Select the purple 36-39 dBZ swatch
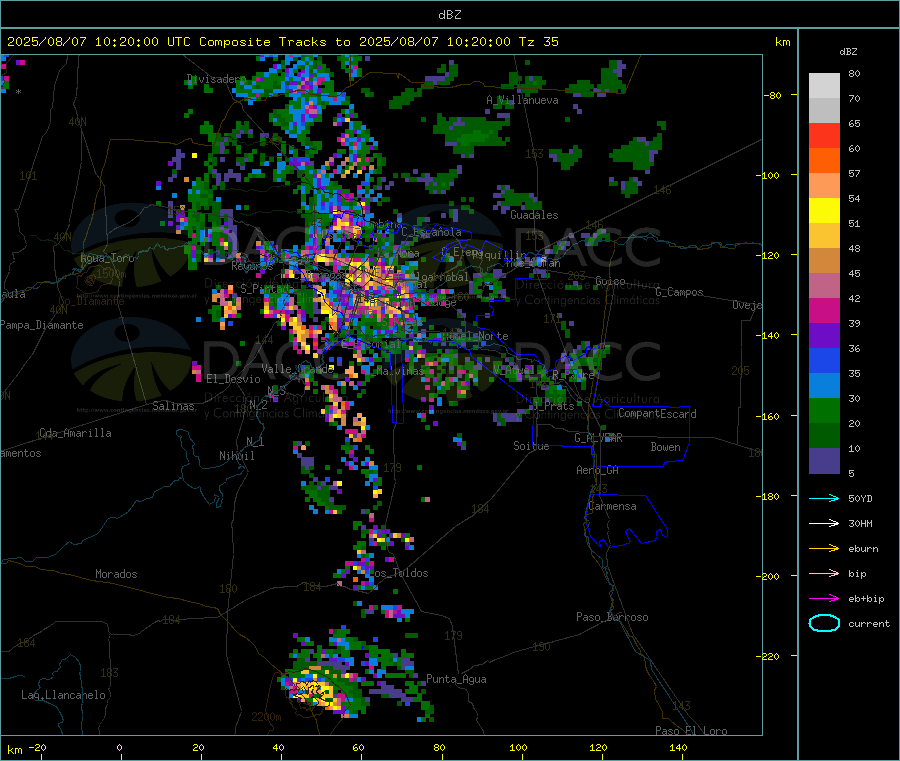The width and height of the screenshot is (900, 761). [x=824, y=336]
